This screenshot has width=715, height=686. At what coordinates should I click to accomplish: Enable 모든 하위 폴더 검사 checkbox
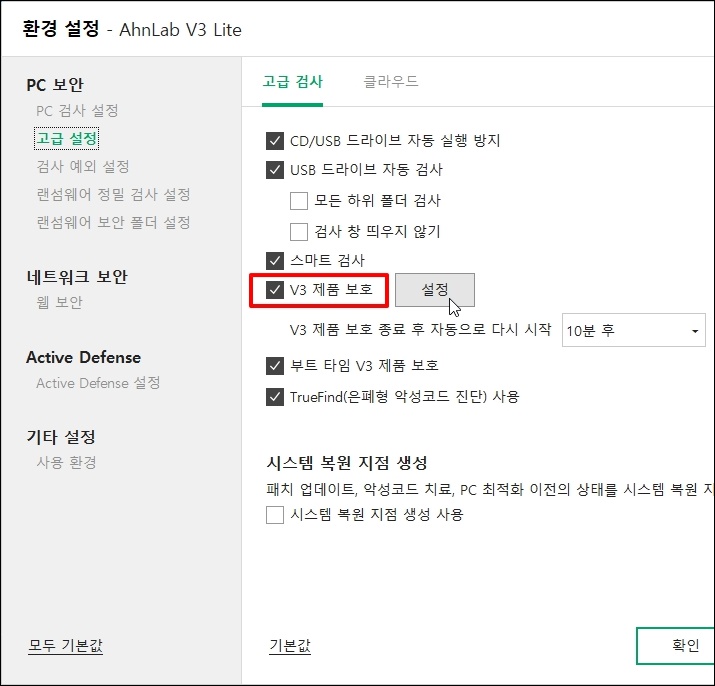point(299,201)
